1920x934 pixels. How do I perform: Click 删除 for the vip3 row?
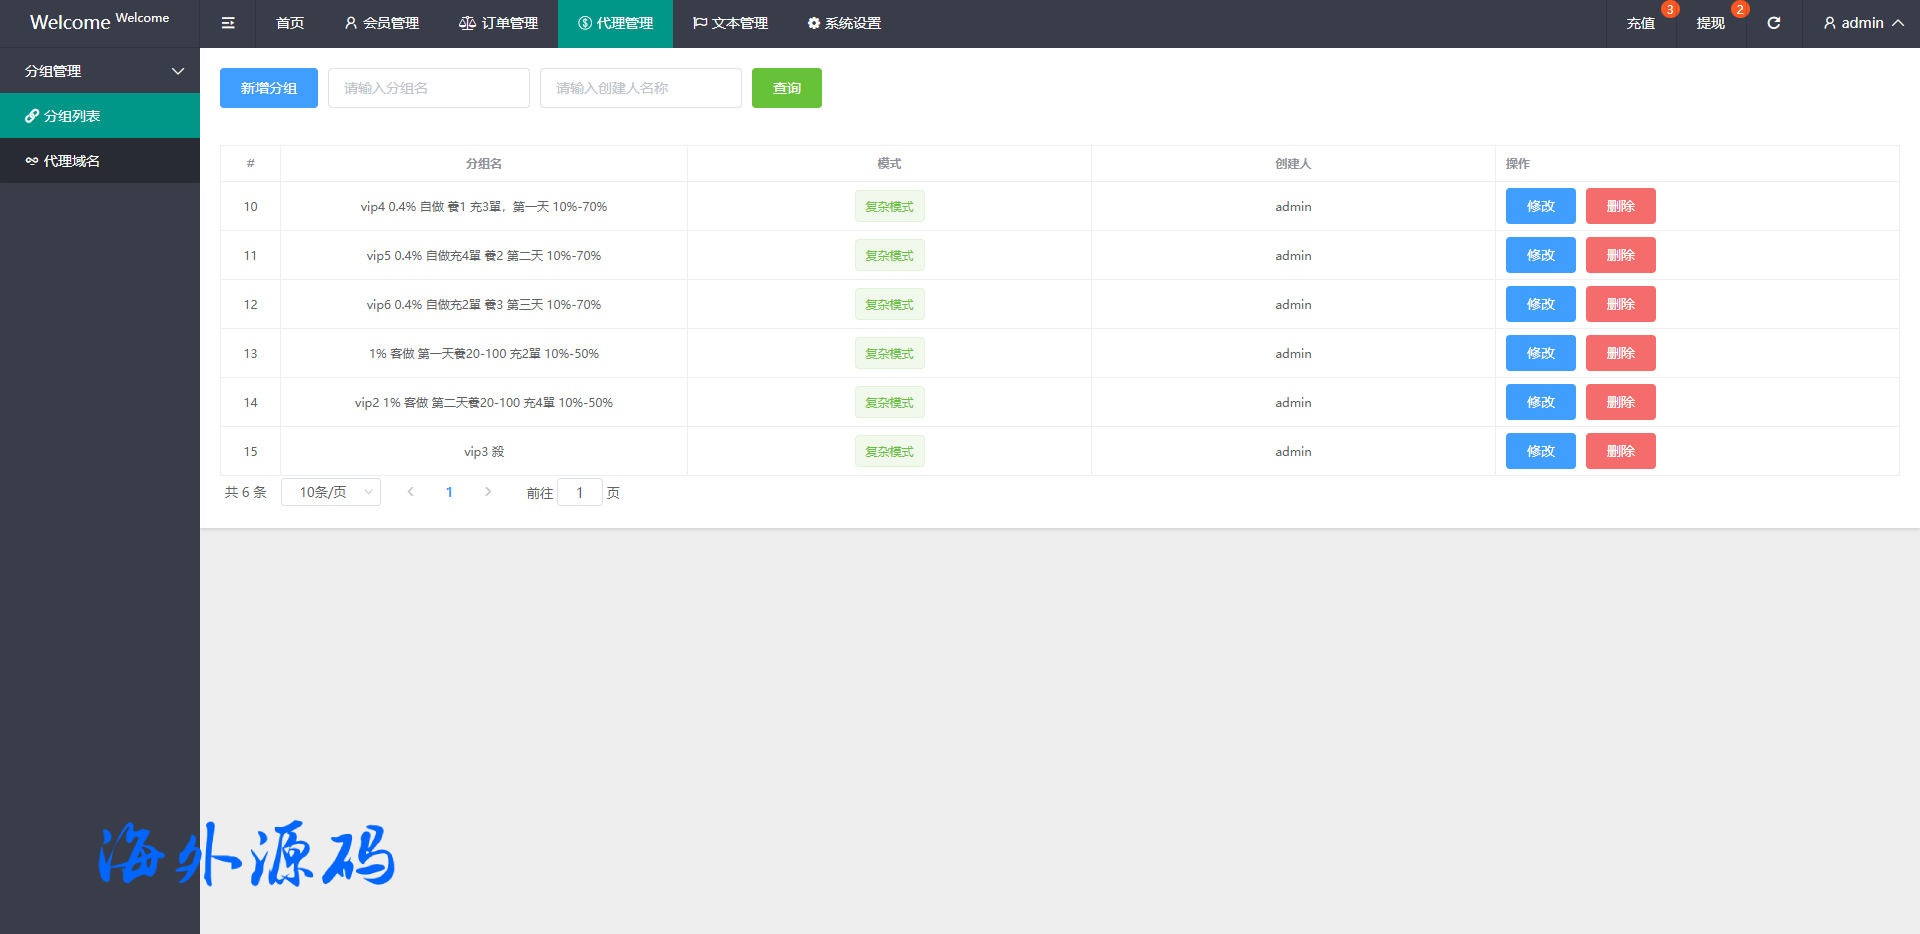pos(1620,451)
